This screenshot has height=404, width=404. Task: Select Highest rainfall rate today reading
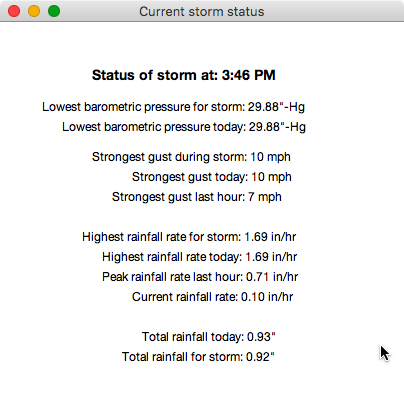199,257
